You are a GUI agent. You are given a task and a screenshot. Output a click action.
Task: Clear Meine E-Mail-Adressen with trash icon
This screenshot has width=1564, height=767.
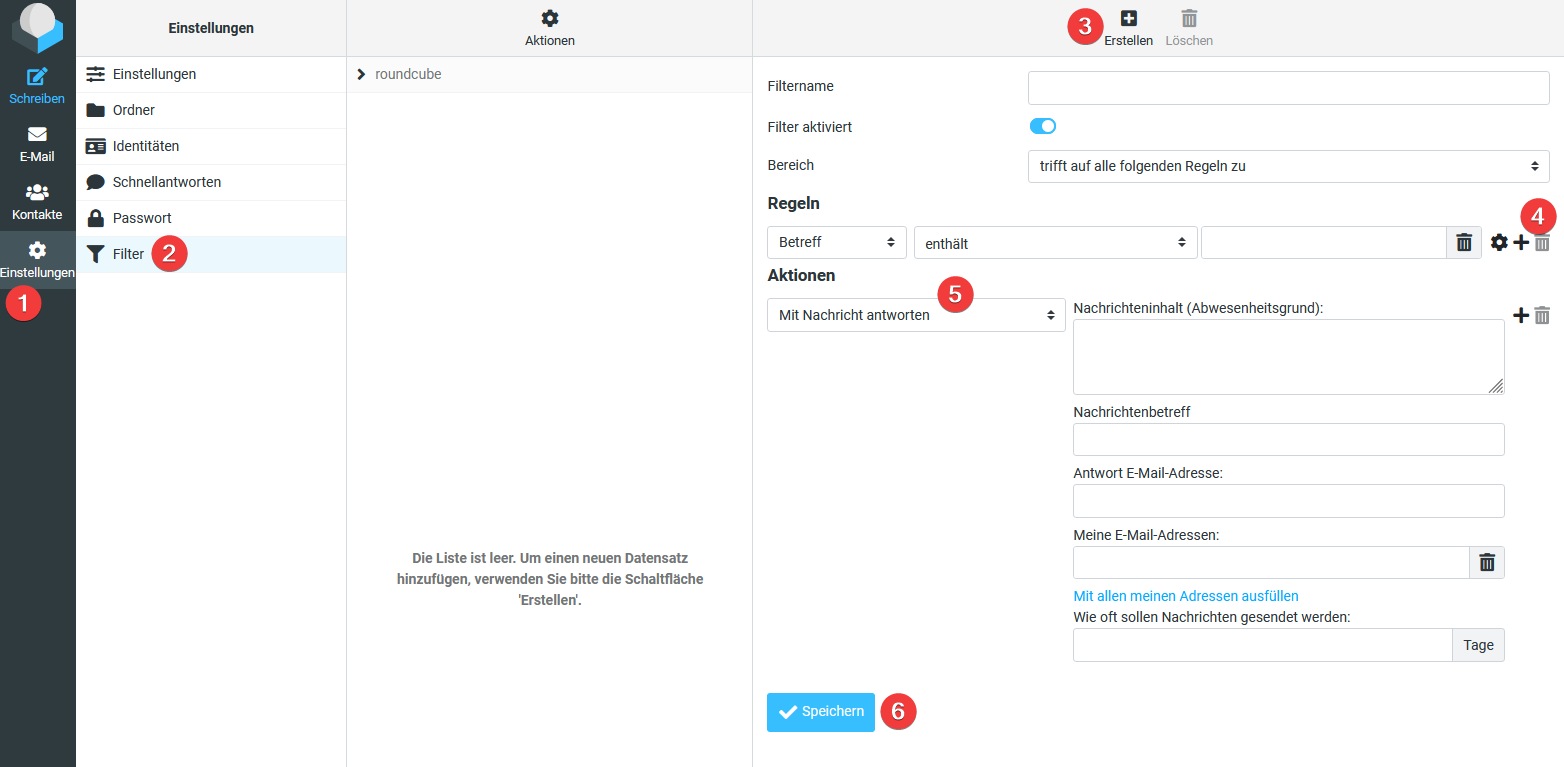tap(1486, 563)
